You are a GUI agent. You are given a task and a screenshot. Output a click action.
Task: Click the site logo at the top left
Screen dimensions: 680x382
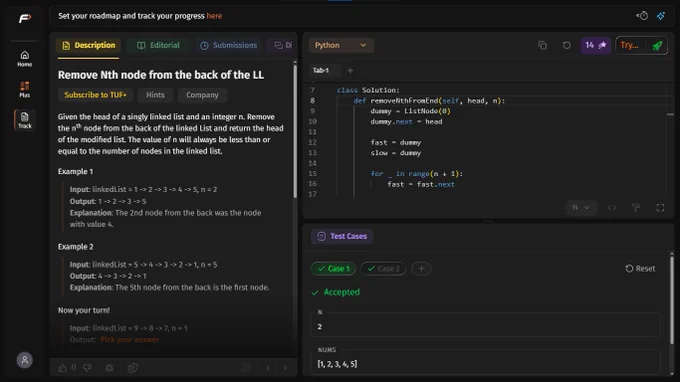coord(25,18)
